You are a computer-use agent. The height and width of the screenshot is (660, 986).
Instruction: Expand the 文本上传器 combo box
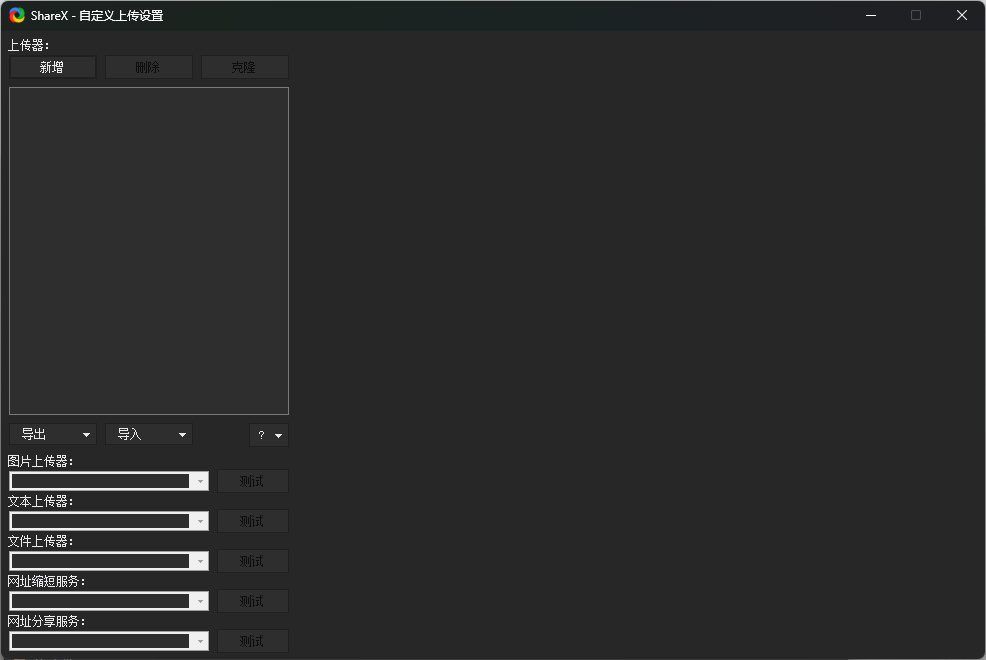pos(109,521)
